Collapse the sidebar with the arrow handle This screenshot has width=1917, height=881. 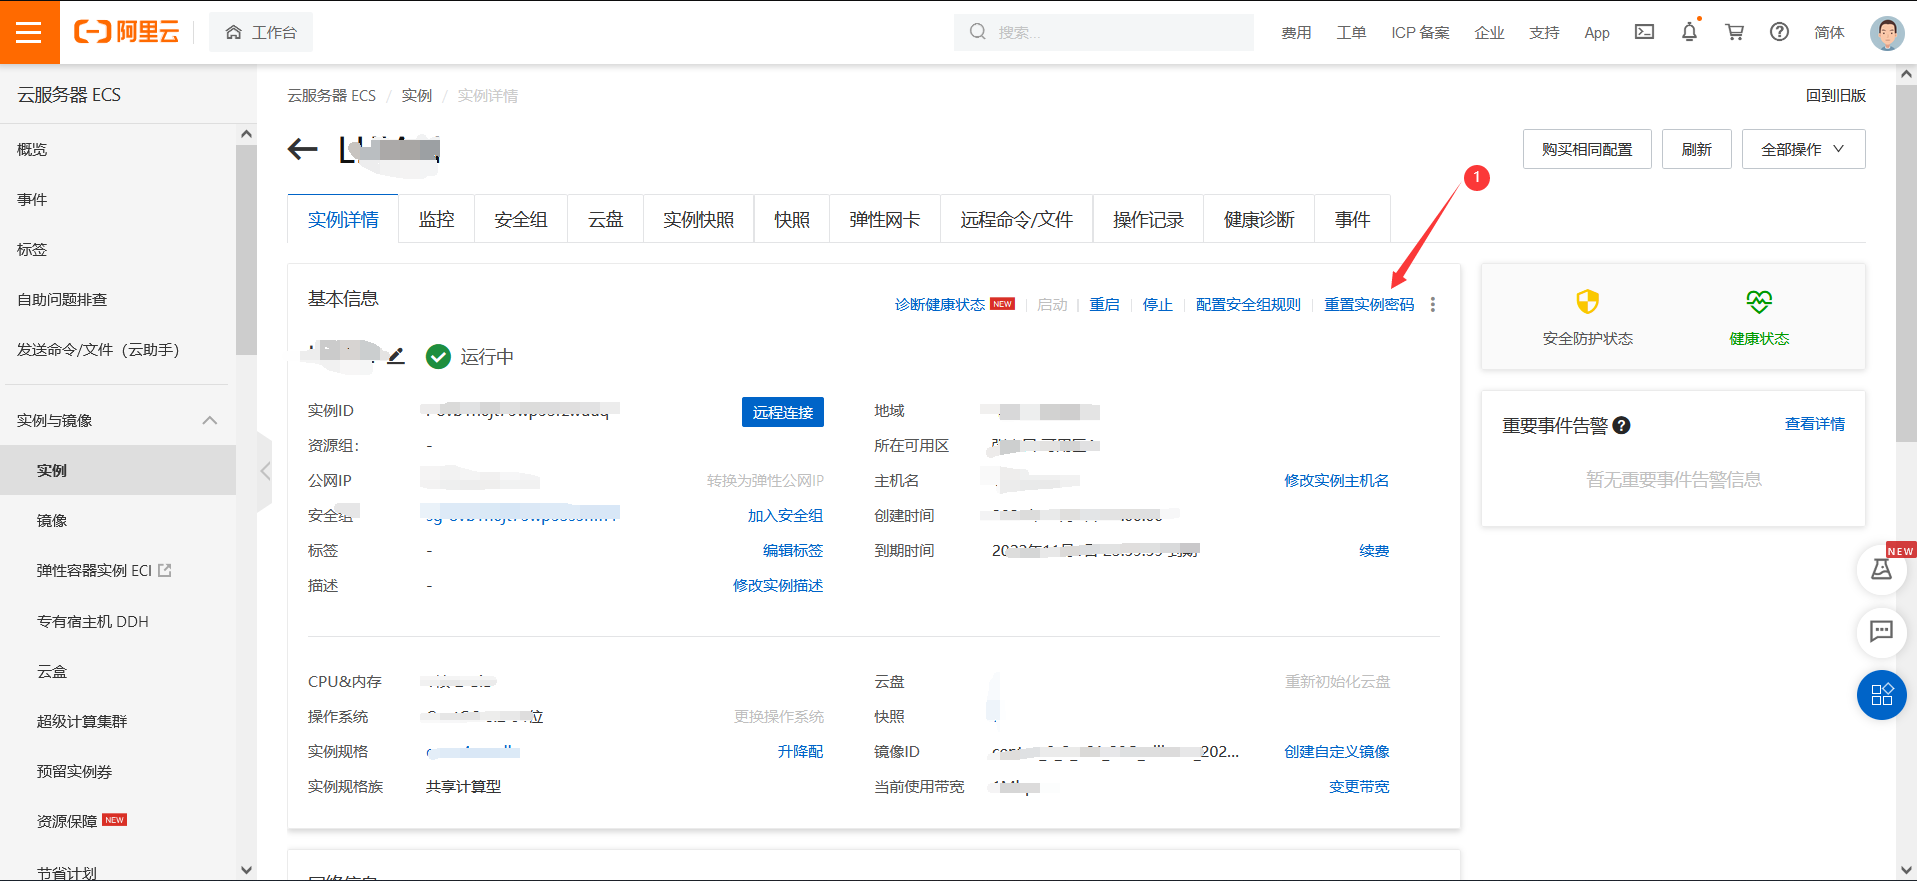coord(264,471)
